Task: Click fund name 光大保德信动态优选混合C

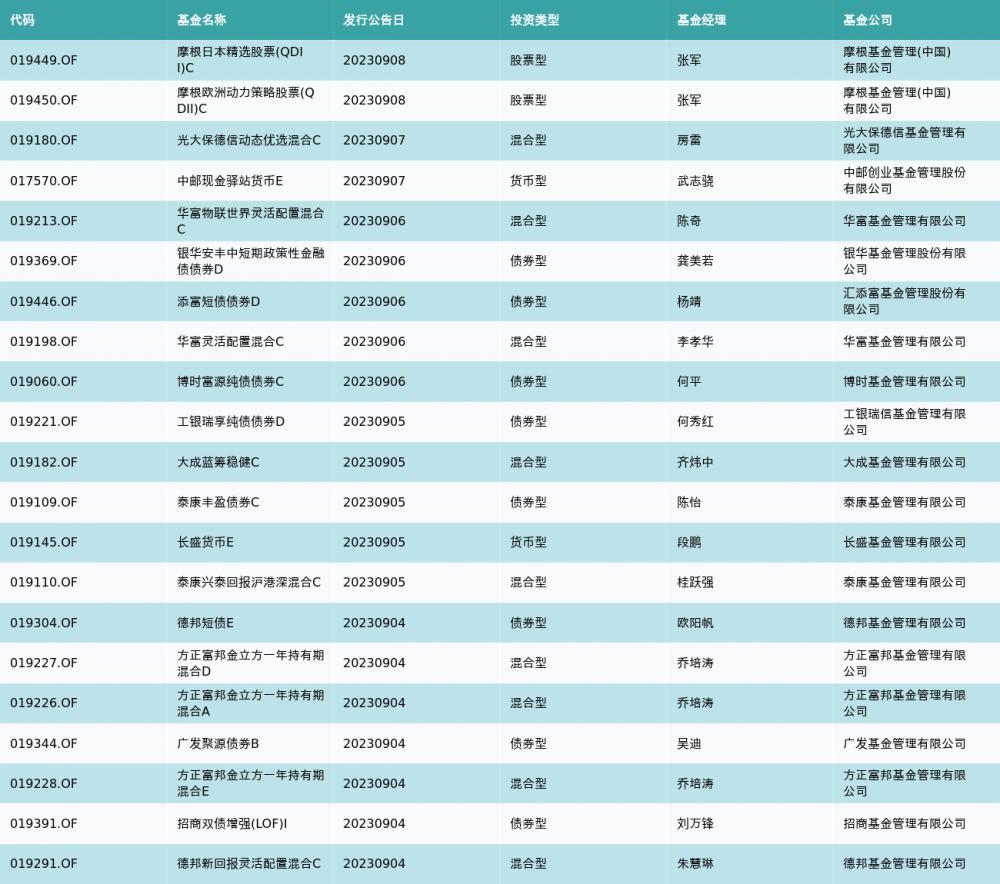Action: point(249,140)
